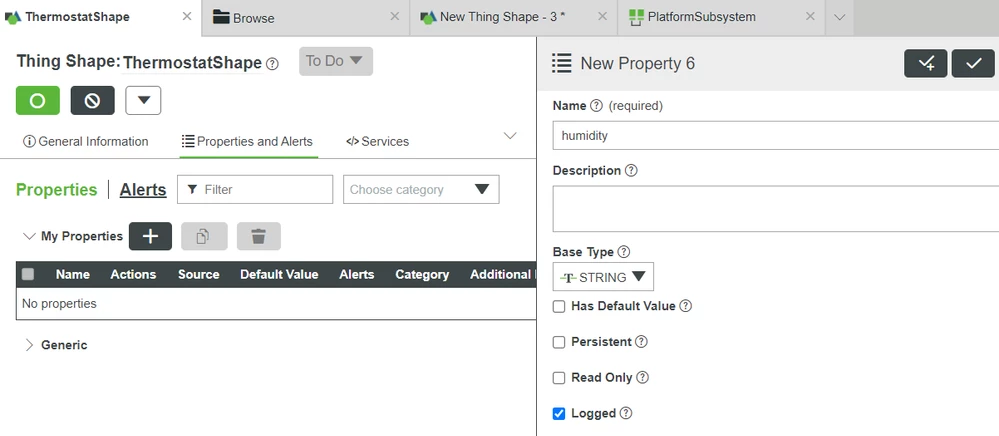Screen dimensions: 999x436
Task: Open the Choose category dropdown
Action: [x=421, y=189]
